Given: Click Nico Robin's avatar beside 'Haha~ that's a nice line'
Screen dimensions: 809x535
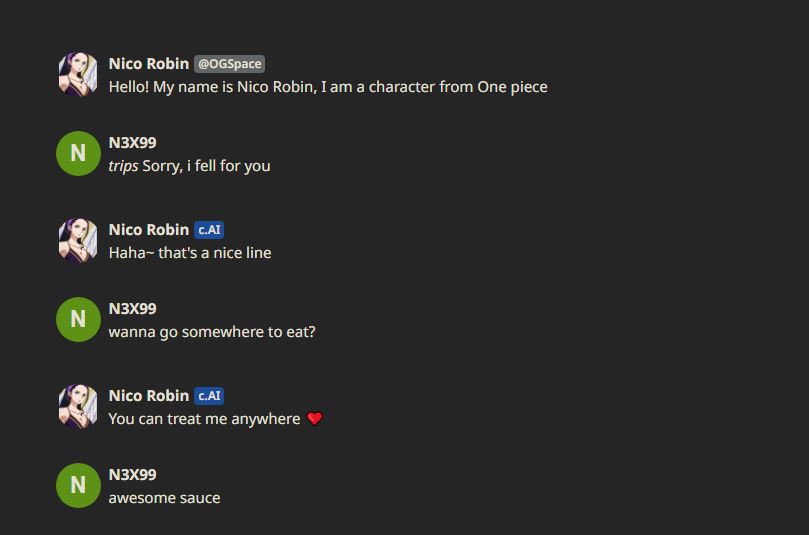Looking at the screenshot, I should coord(78,241).
